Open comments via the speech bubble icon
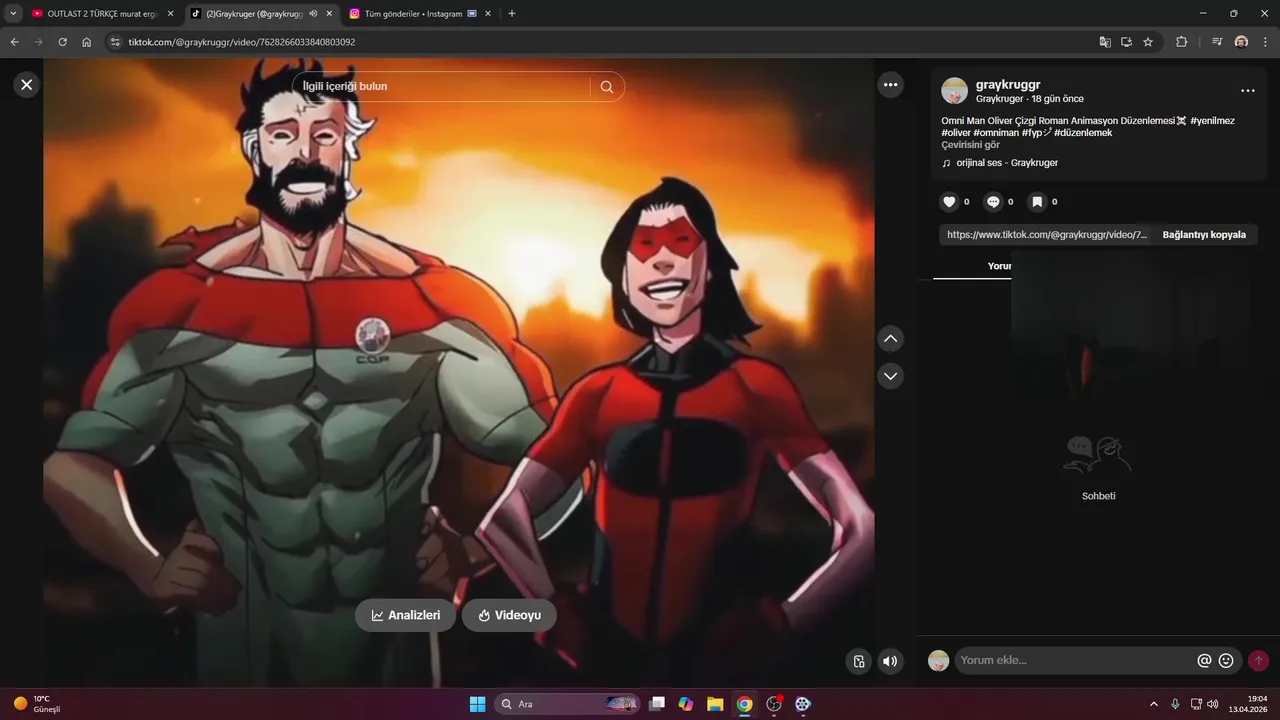 click(x=993, y=202)
